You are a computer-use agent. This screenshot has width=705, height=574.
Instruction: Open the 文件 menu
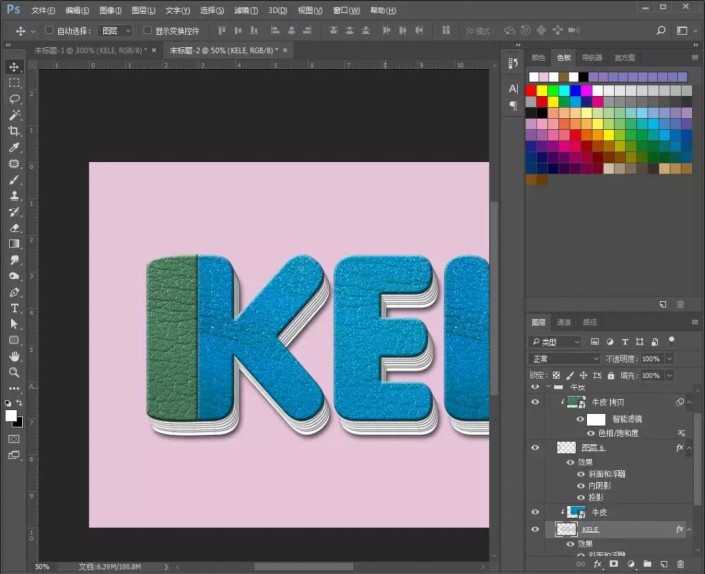pyautogui.click(x=42, y=9)
